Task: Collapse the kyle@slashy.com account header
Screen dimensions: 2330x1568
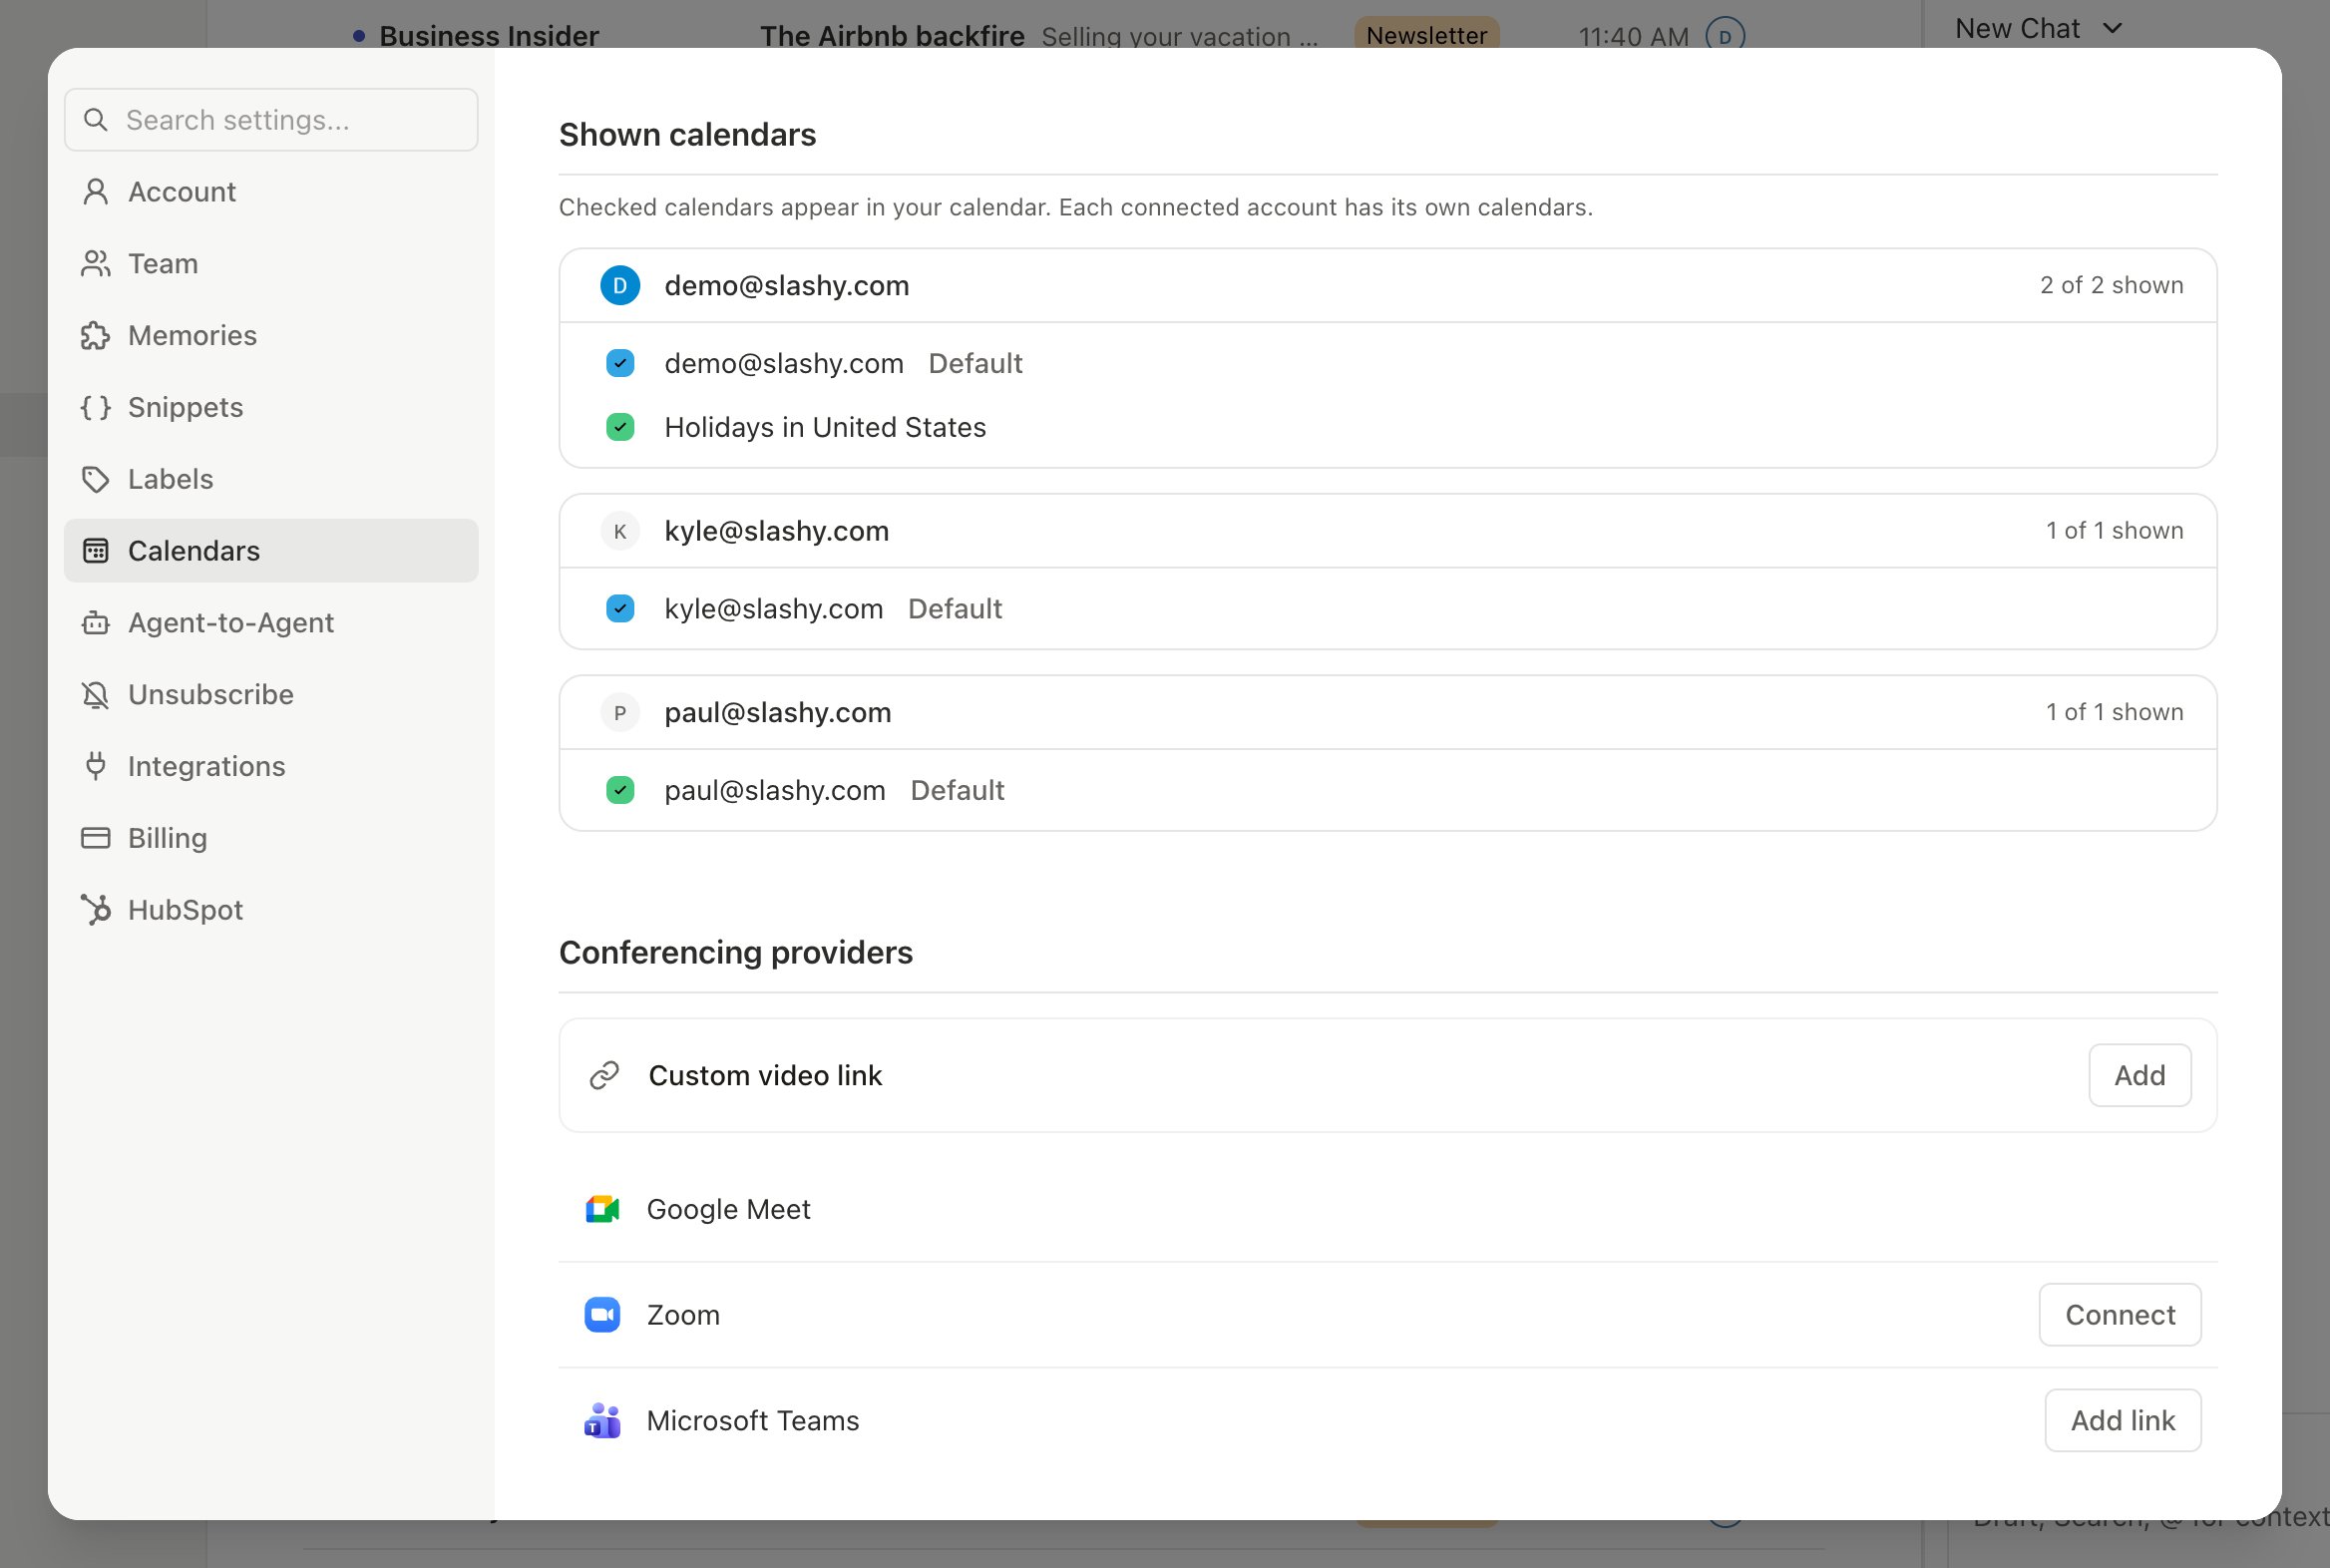Action: [1388, 531]
